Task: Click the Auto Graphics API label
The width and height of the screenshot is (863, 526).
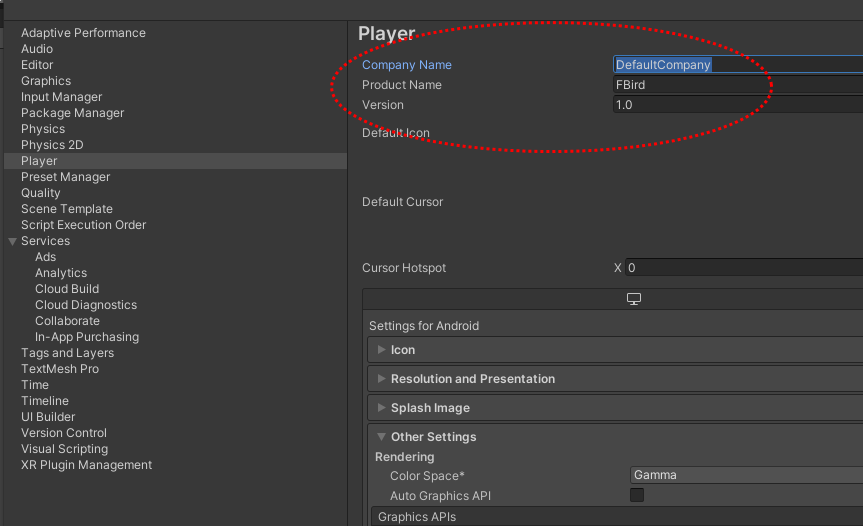Action: (440, 496)
